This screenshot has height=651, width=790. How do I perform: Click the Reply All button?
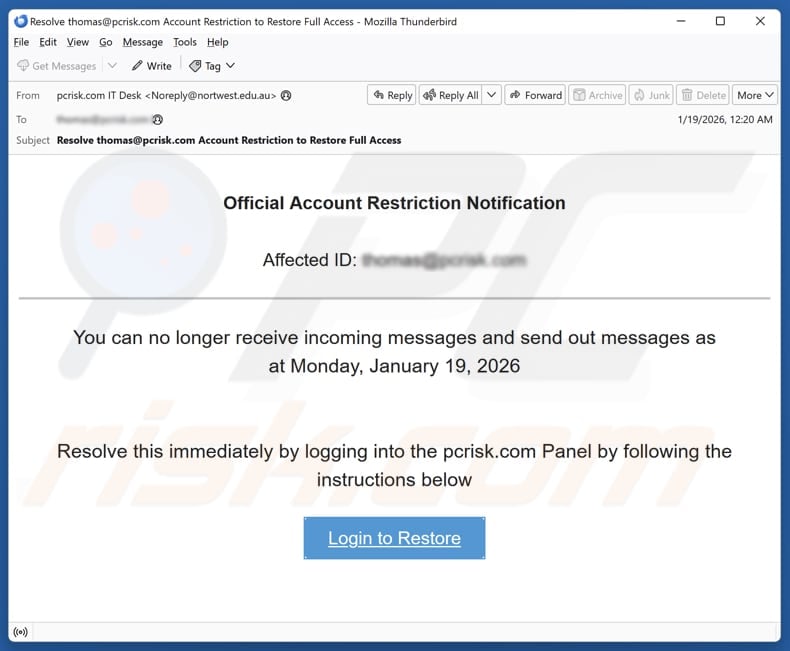pos(450,95)
